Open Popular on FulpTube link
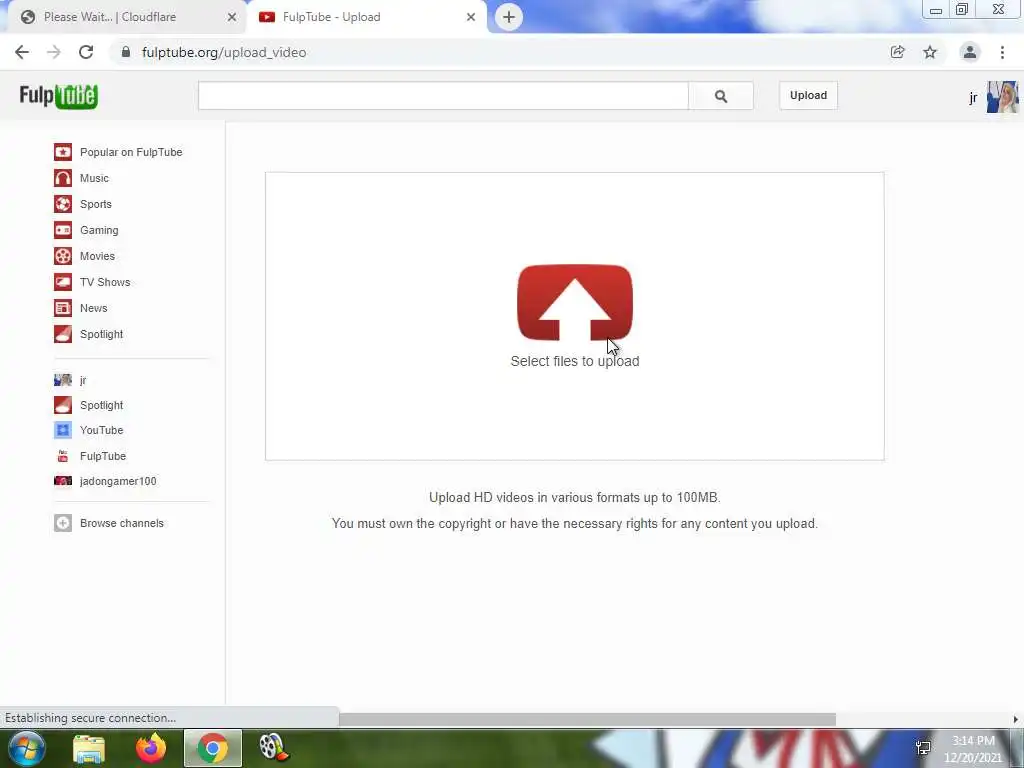 131,152
